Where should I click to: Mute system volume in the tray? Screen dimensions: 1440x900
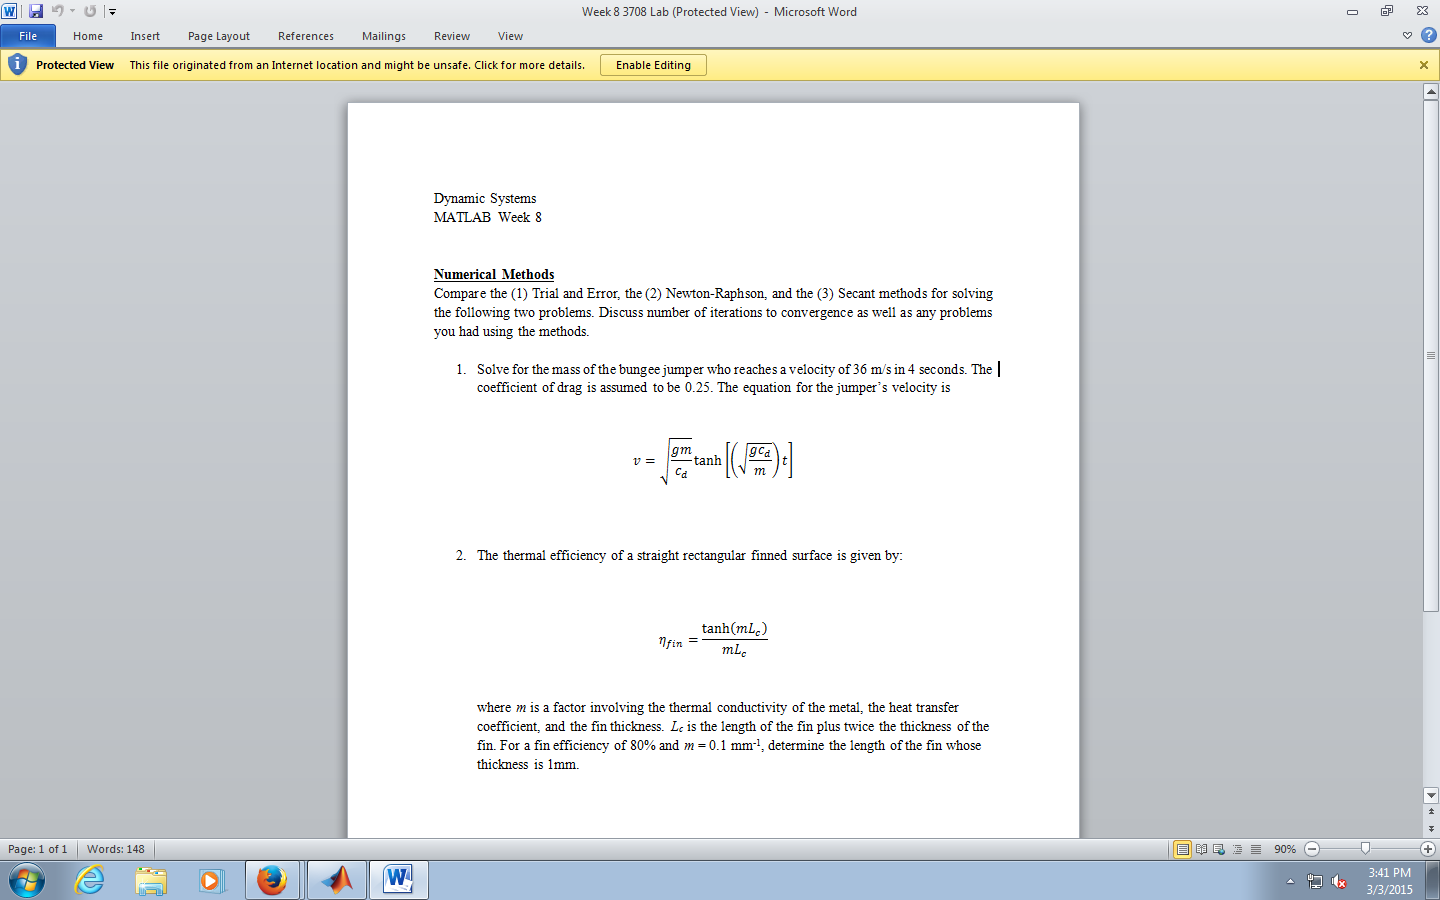tap(1339, 881)
